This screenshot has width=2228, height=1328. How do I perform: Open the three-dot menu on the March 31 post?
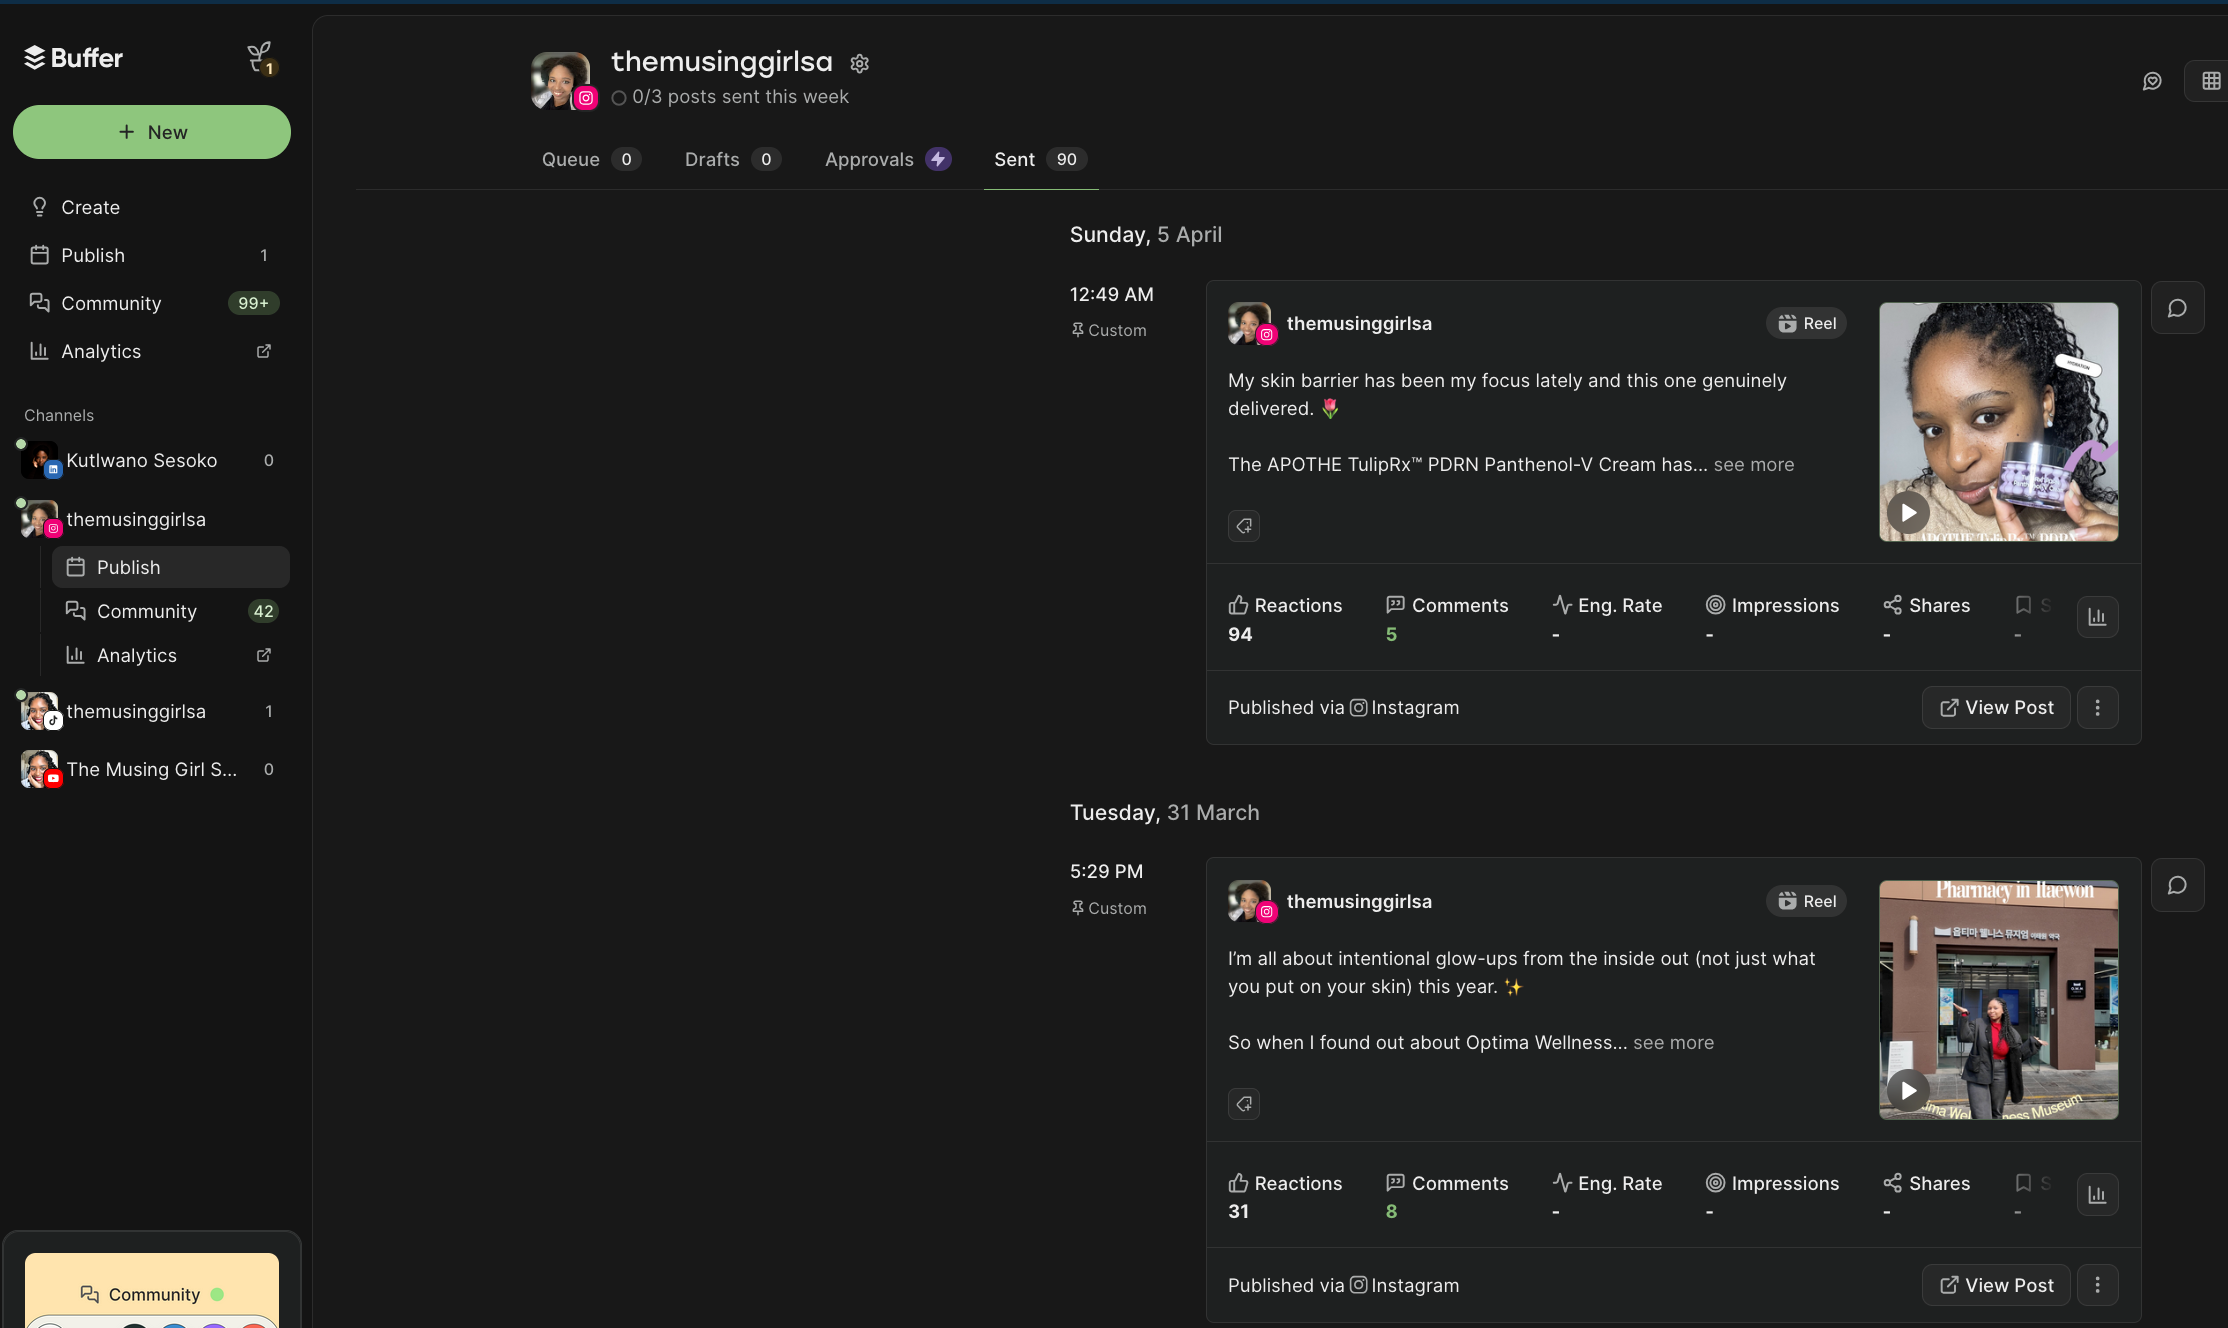pyautogui.click(x=2098, y=1285)
